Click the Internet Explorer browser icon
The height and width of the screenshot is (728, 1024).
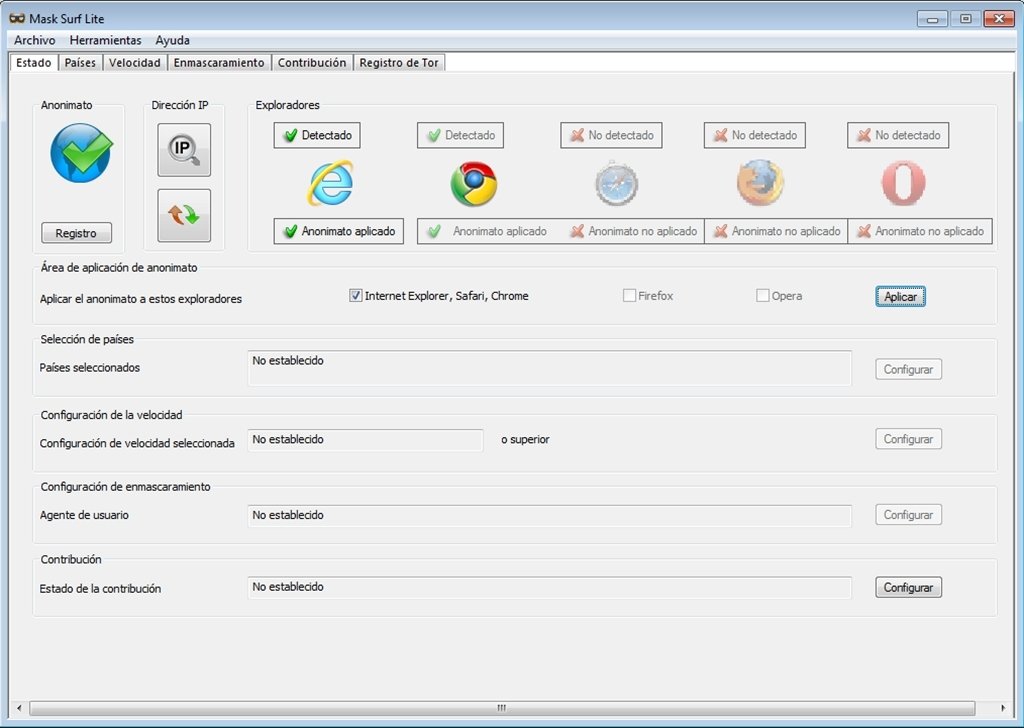click(x=330, y=183)
